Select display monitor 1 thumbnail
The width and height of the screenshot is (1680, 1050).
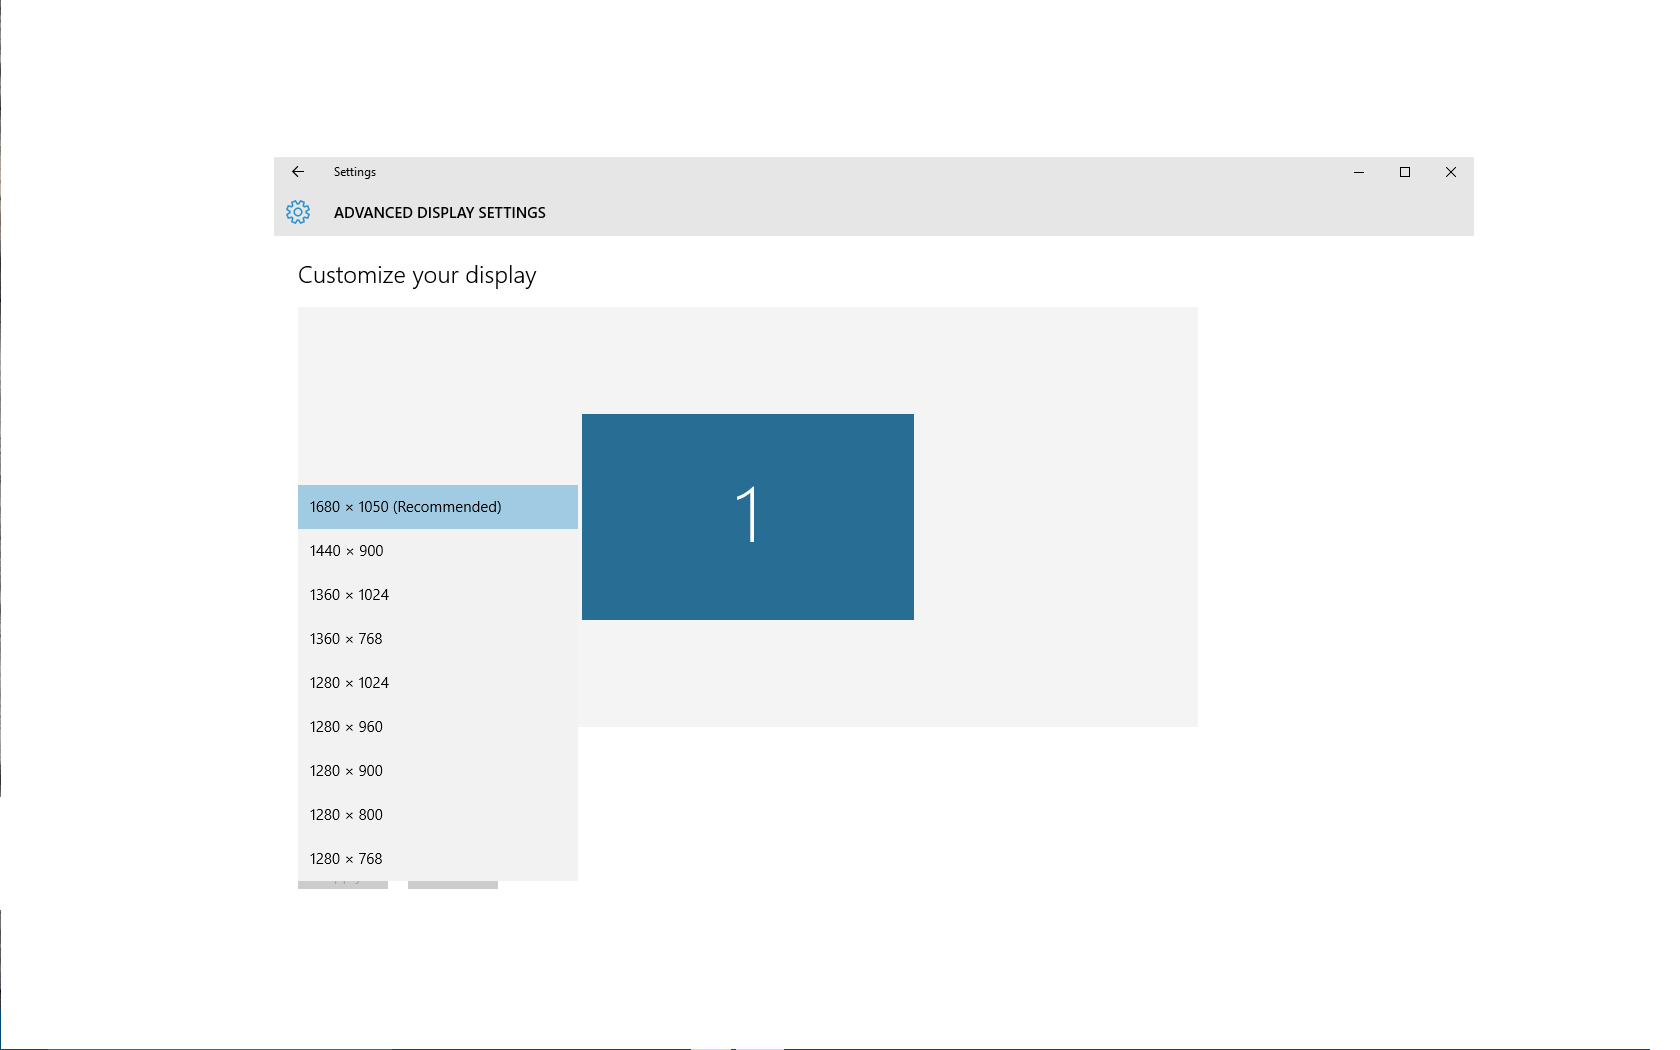click(748, 517)
